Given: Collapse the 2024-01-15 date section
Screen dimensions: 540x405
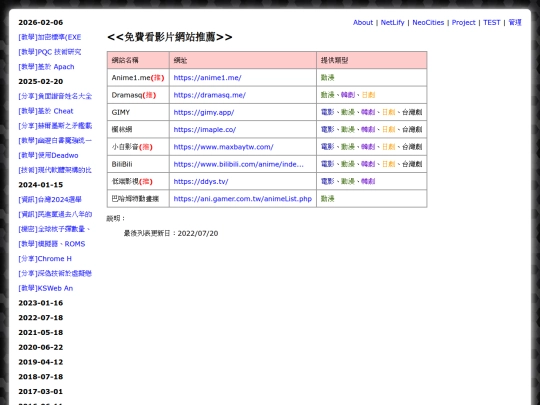Looking at the screenshot, I should [41, 185].
